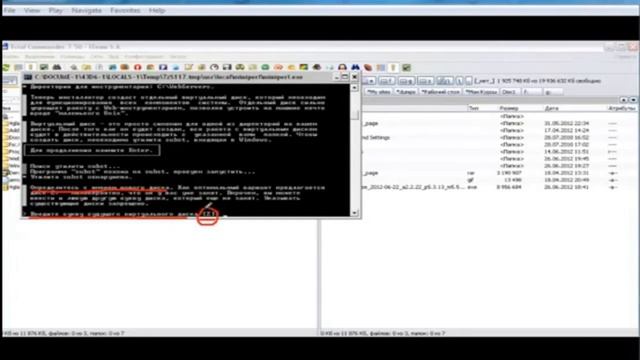The width and height of the screenshot is (640, 360).
Task: Click the person with headphones toolbar icon
Action: tap(342, 67)
